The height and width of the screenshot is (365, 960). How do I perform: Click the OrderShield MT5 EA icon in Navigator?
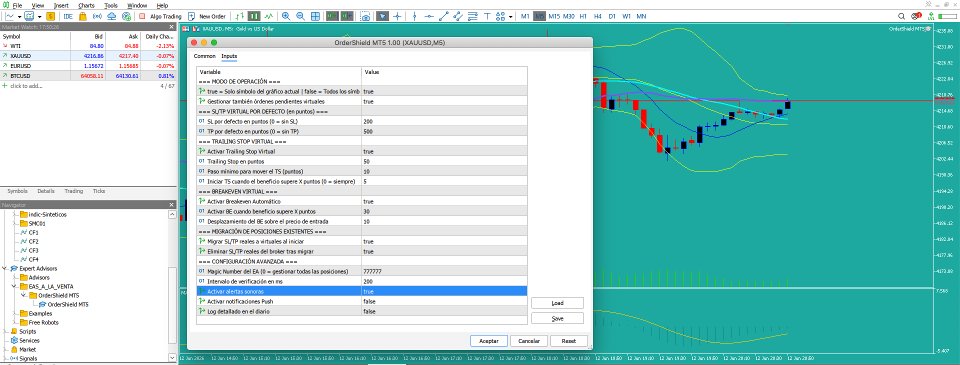pos(43,304)
